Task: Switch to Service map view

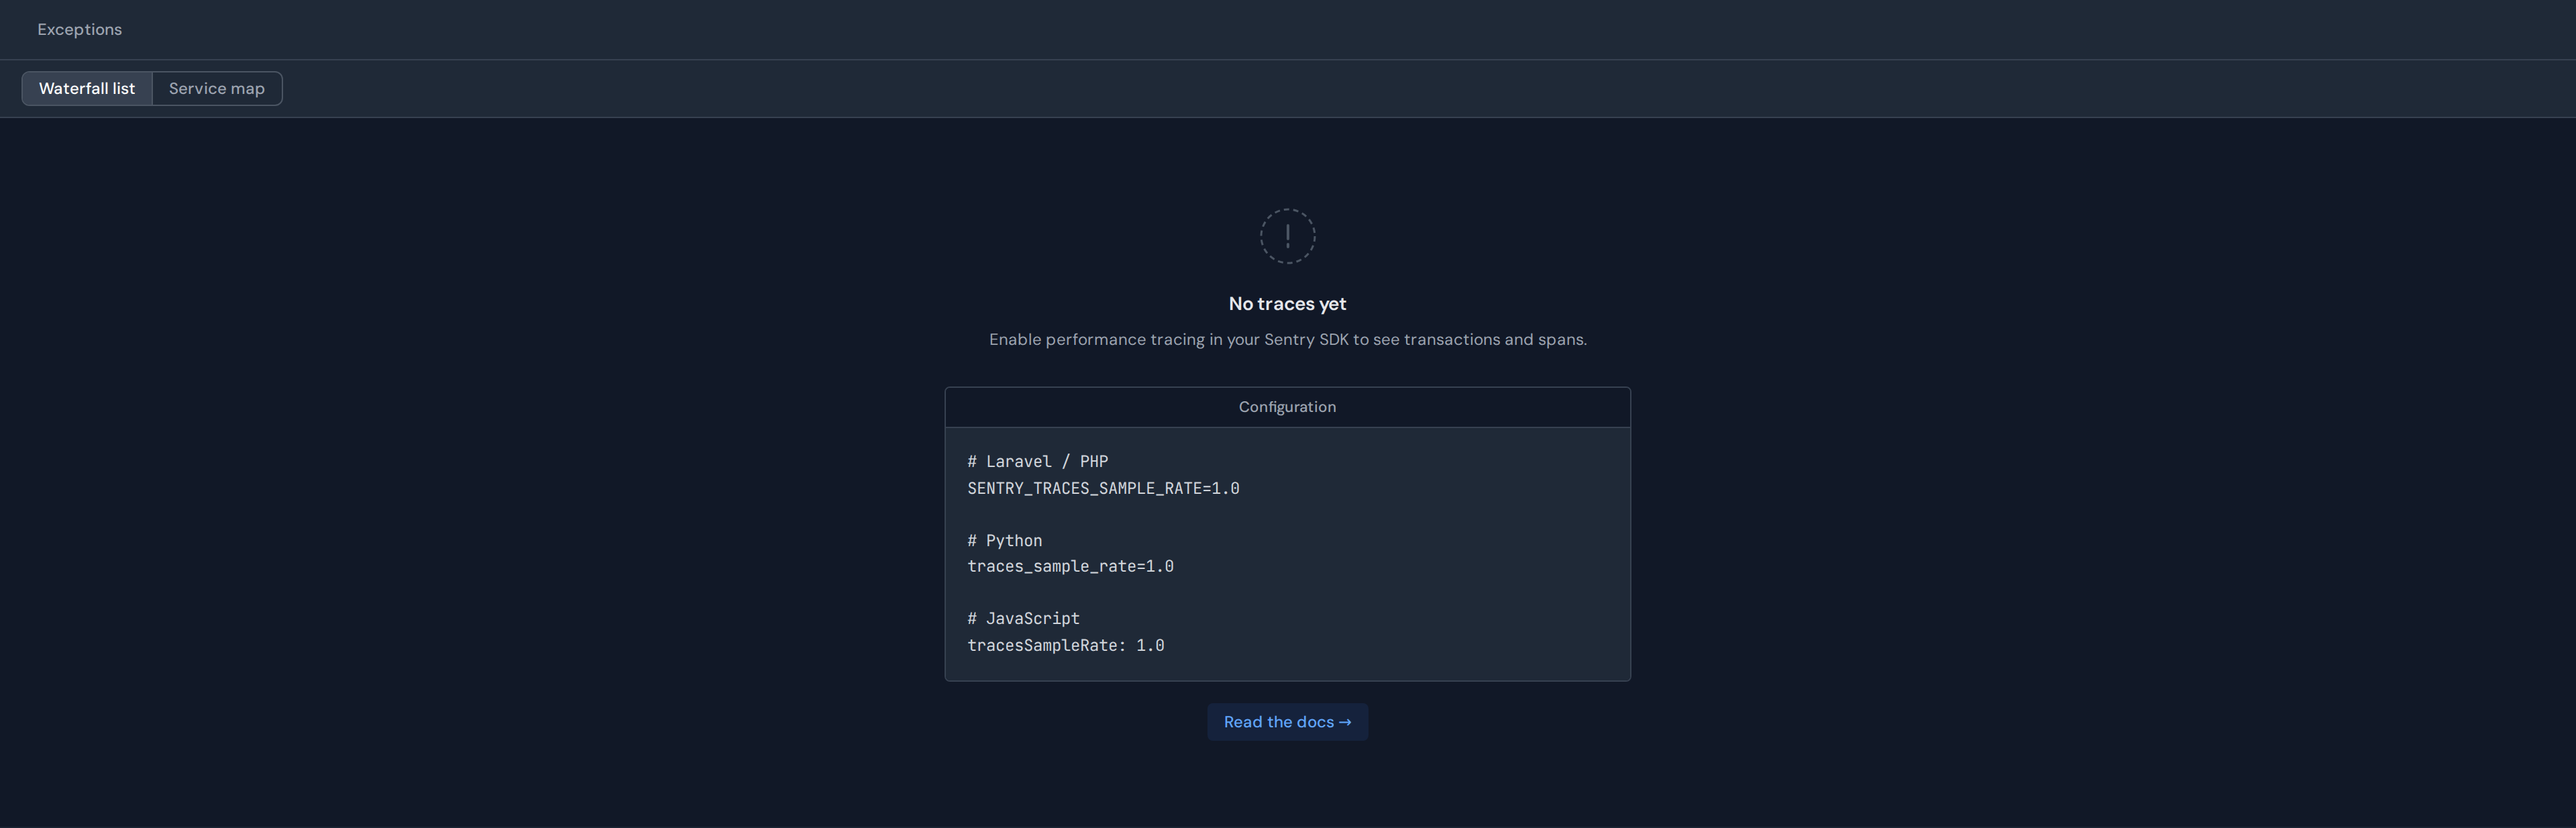Action: 217,89
